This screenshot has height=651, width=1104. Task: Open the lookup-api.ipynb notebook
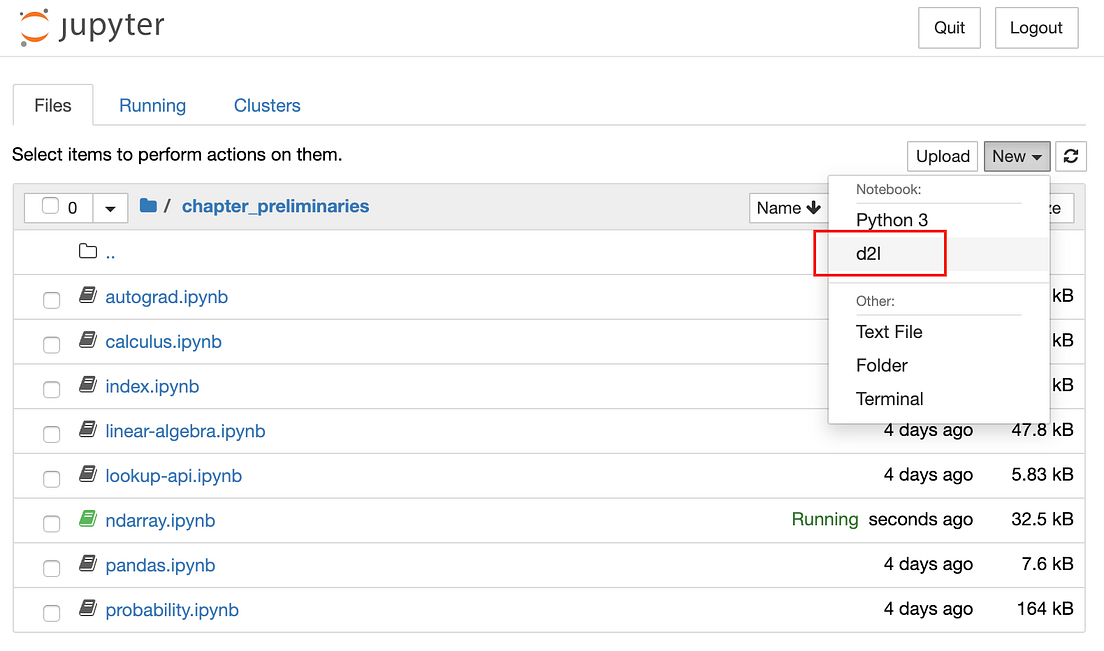[x=173, y=475]
